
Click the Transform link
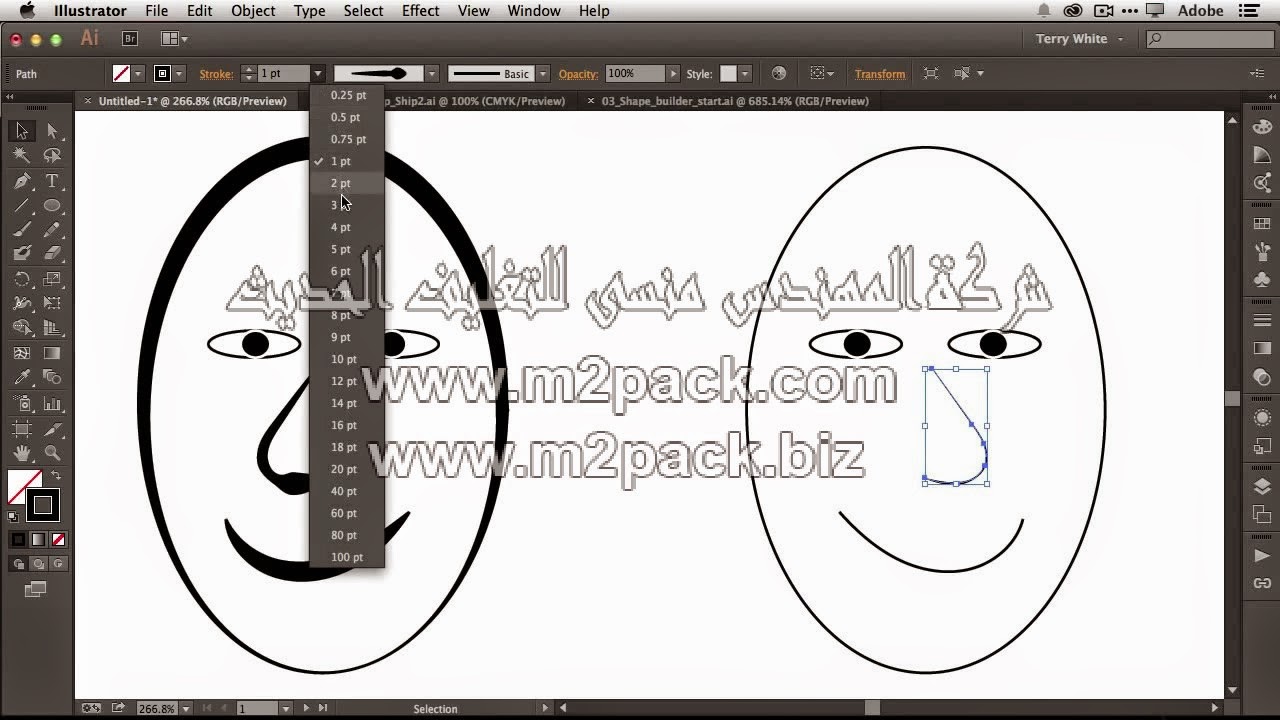tap(880, 74)
